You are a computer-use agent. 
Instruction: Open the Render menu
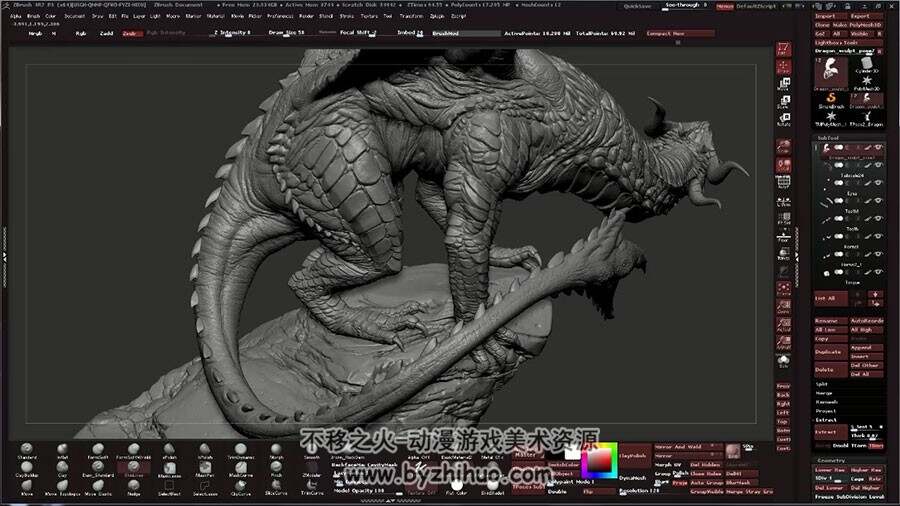306,16
